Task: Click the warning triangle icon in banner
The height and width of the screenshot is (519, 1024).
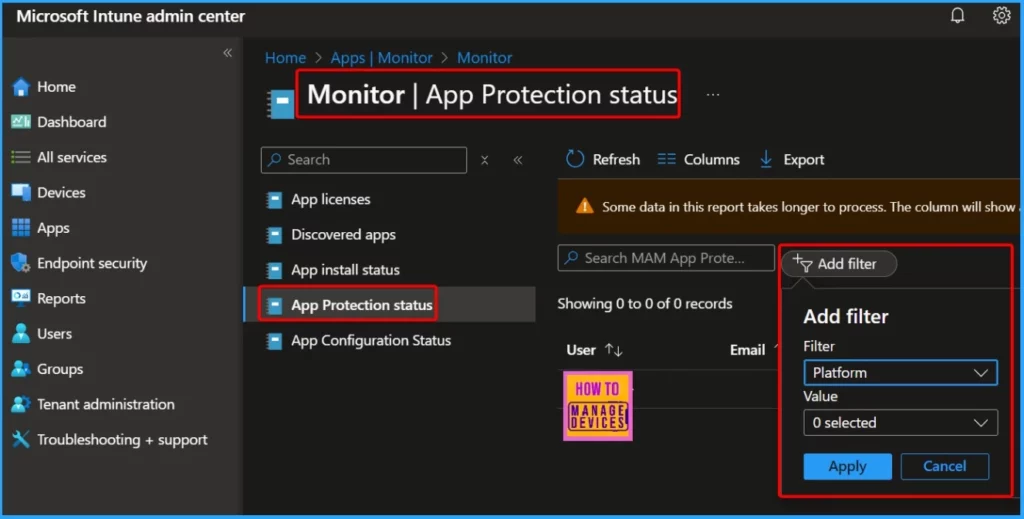Action: (584, 206)
